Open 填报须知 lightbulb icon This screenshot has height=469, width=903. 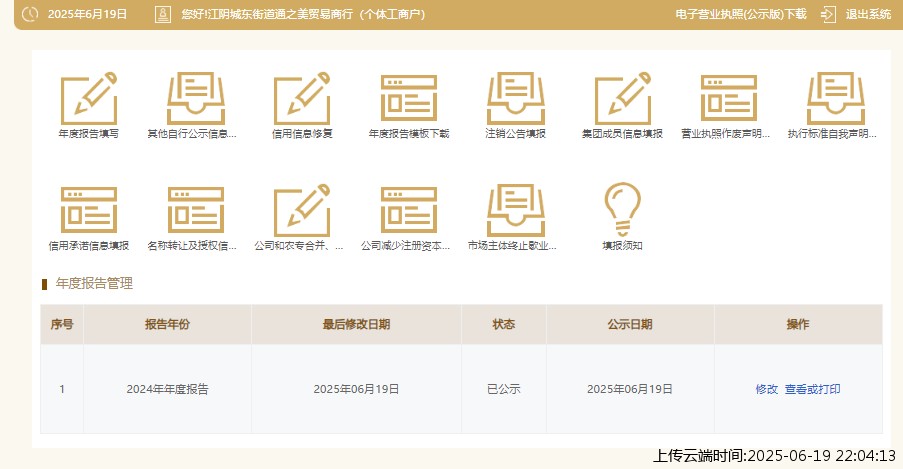pyautogui.click(x=623, y=210)
